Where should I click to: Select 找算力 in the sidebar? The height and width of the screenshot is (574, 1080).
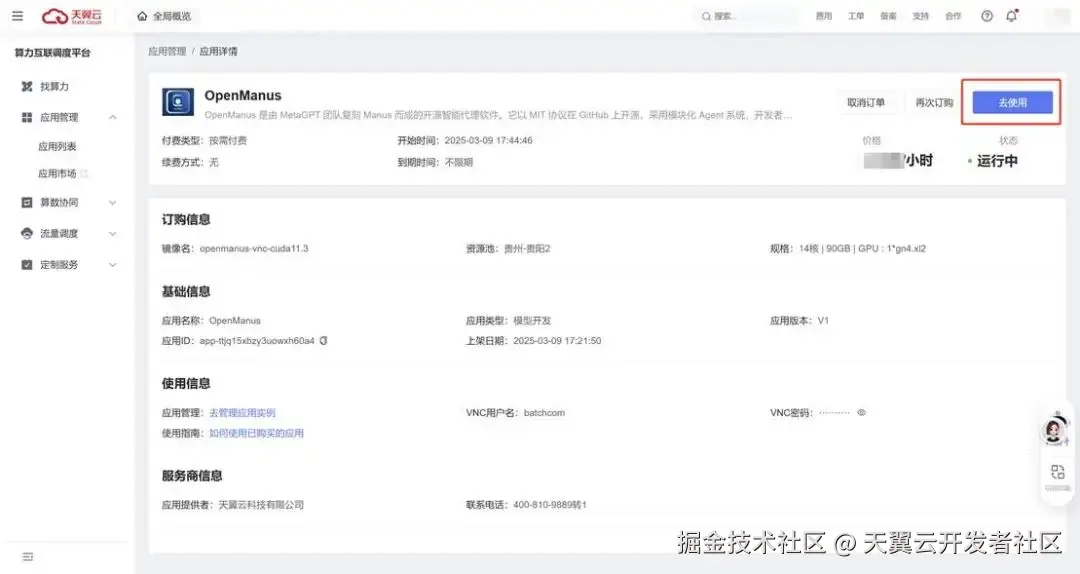pos(54,86)
